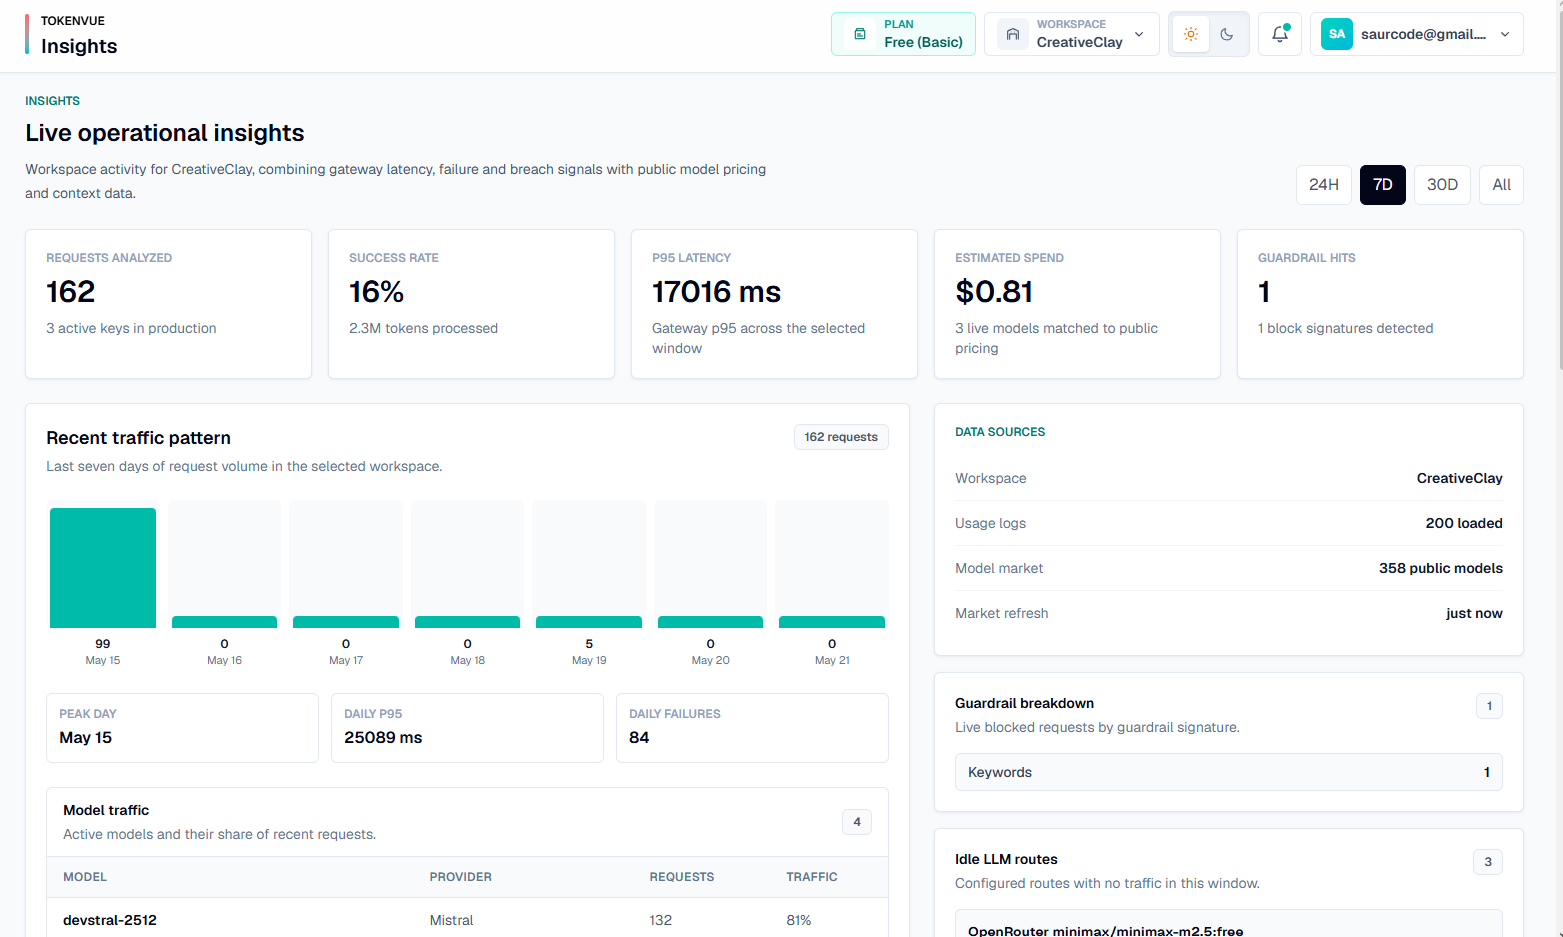Viewport: 1563px width, 937px height.
Task: Select the May 17 traffic bar
Action: pyautogui.click(x=346, y=622)
